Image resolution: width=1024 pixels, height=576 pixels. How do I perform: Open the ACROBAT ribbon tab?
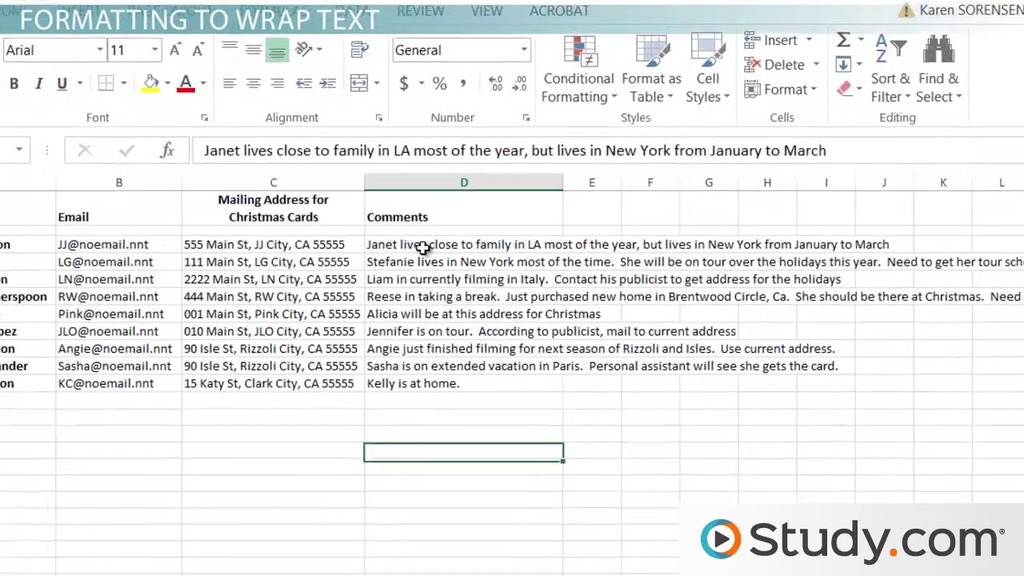click(559, 11)
